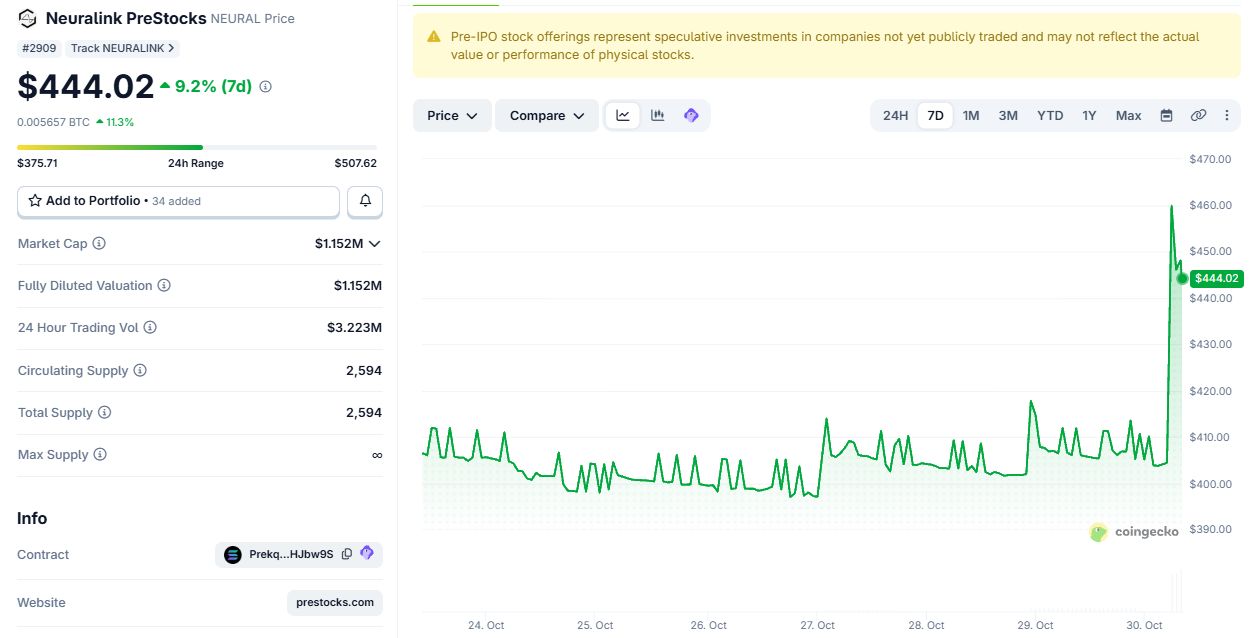Show Max Supply info icon
Screen dimensions: 1249x638
coord(100,455)
